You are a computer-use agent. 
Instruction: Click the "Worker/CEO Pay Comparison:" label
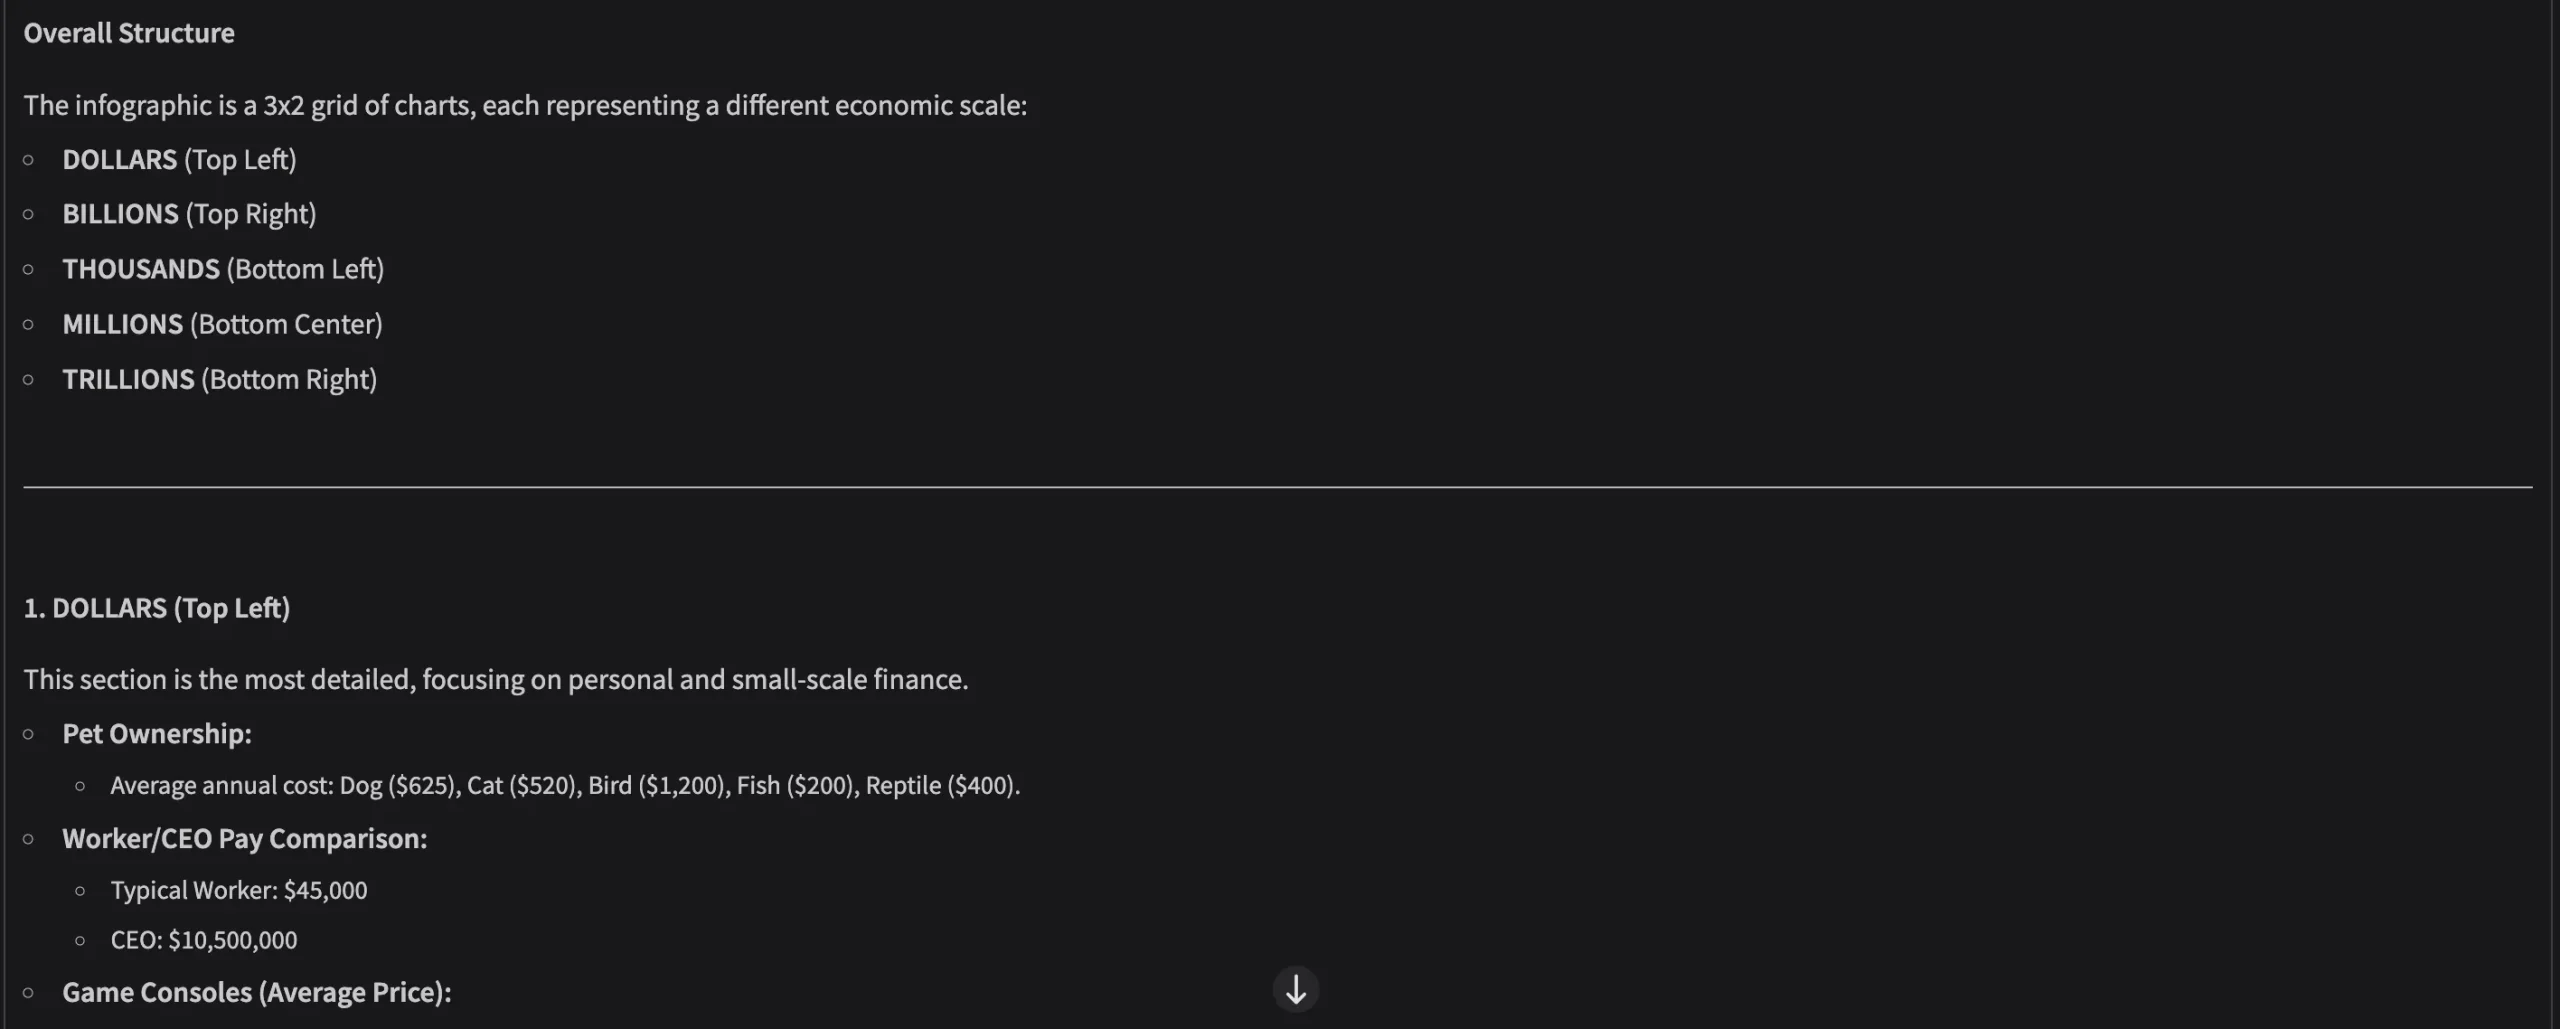tap(245, 839)
